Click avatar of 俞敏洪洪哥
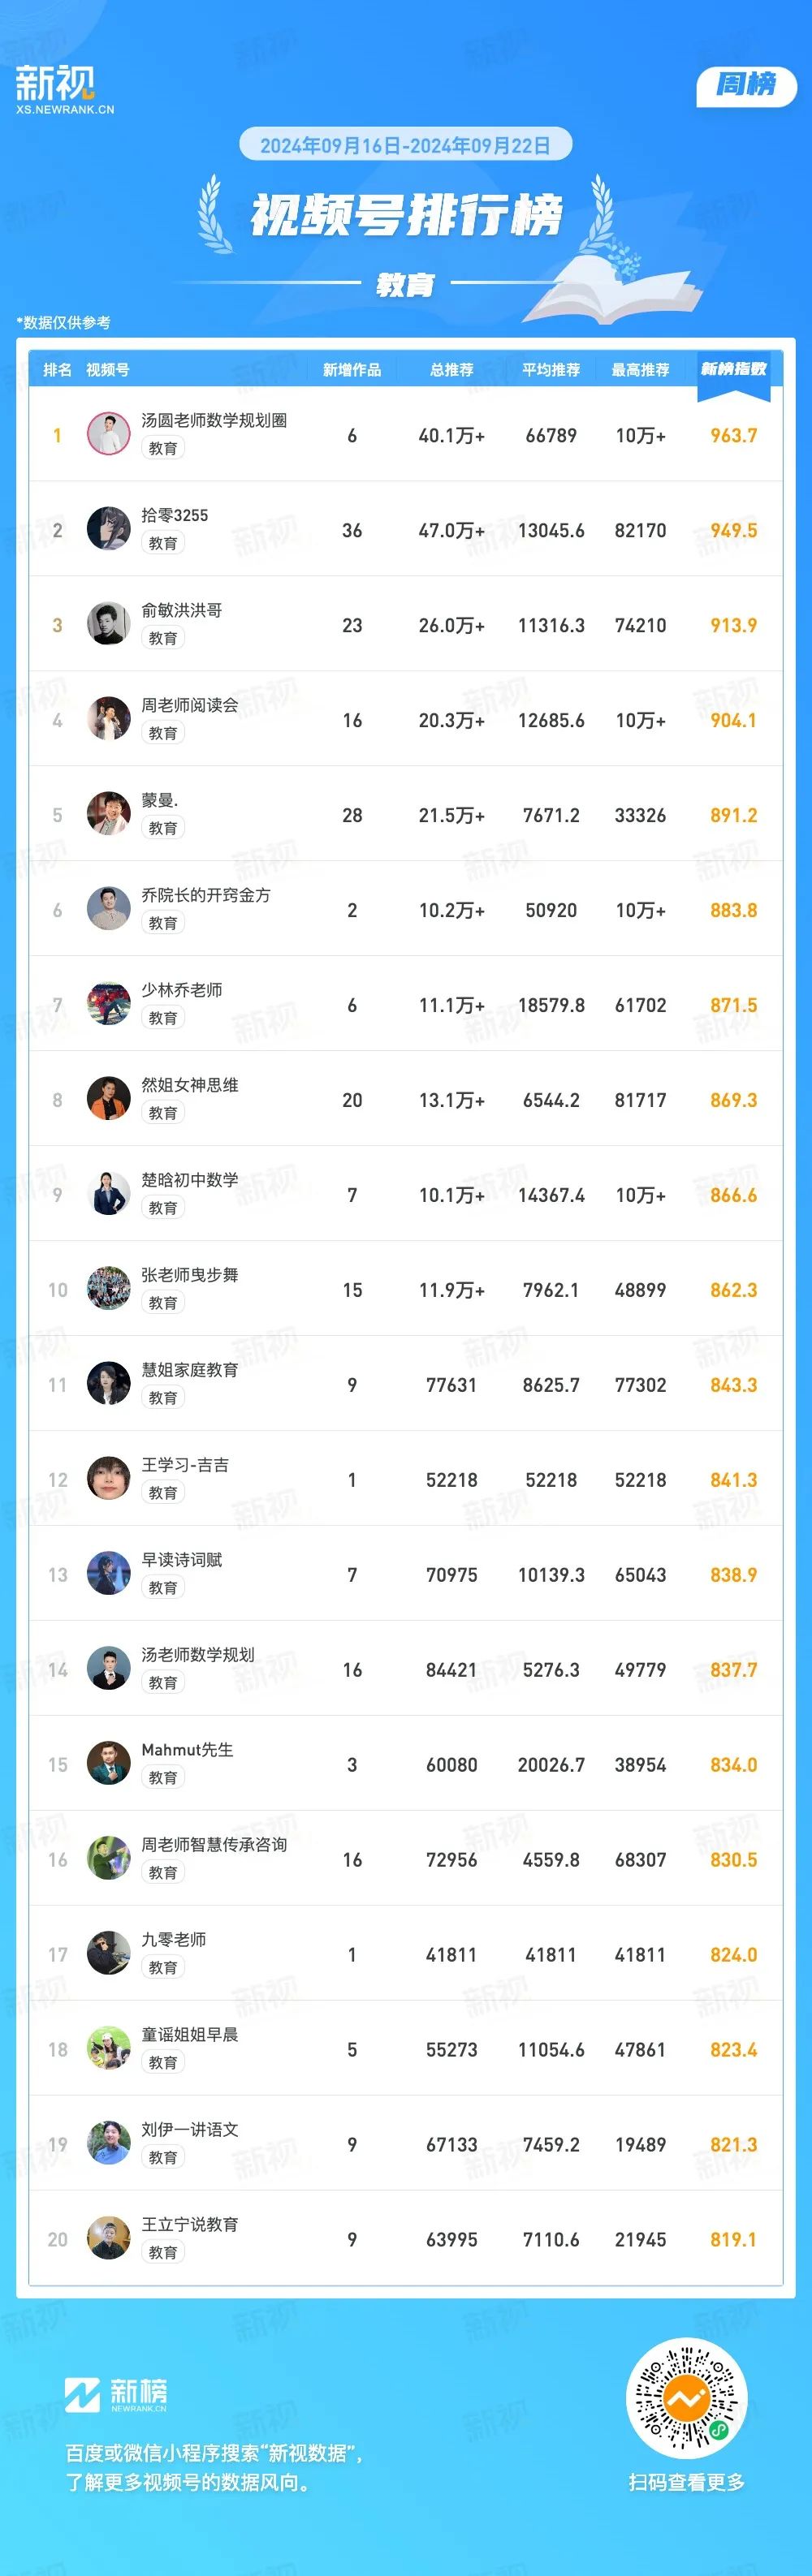Image resolution: width=812 pixels, height=2576 pixels. 108,624
